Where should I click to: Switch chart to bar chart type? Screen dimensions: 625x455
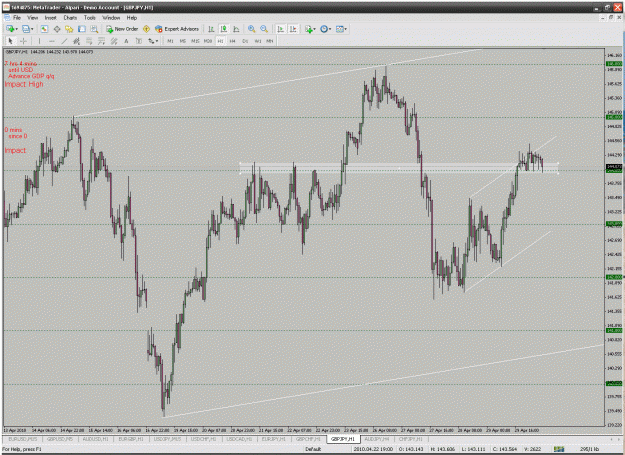[211, 29]
